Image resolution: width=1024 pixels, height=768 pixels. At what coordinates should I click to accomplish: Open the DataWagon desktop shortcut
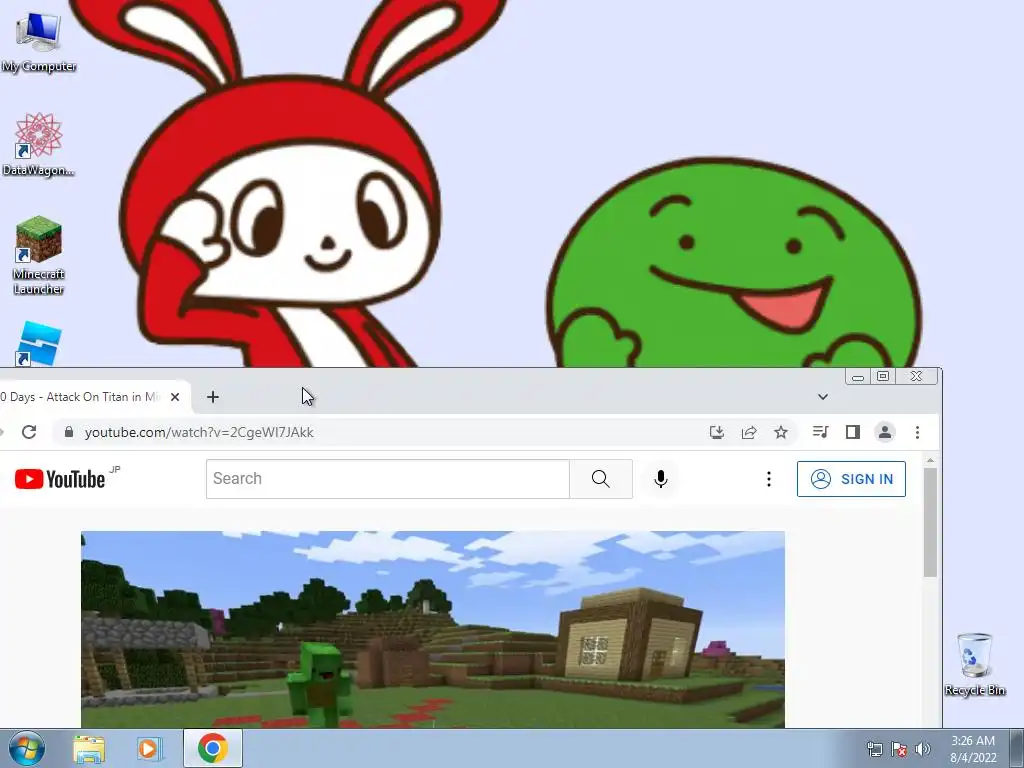[39, 144]
